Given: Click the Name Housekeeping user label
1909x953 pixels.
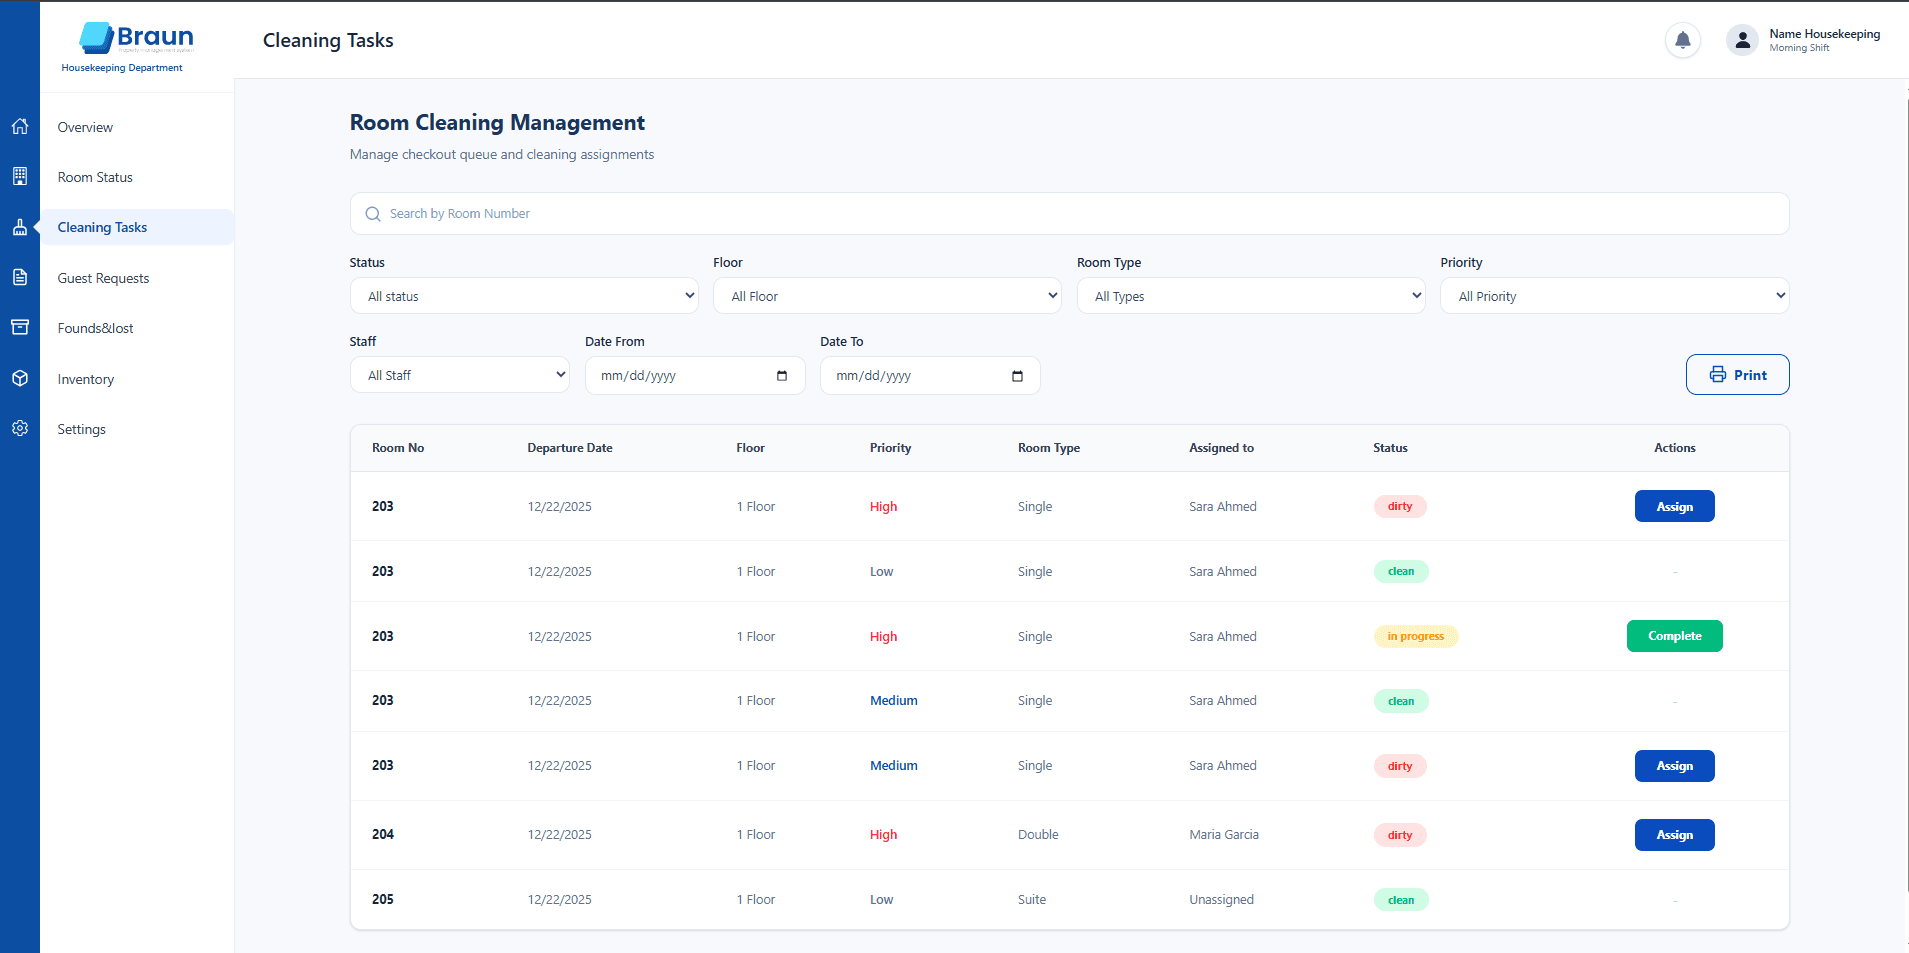Looking at the screenshot, I should coord(1824,34).
